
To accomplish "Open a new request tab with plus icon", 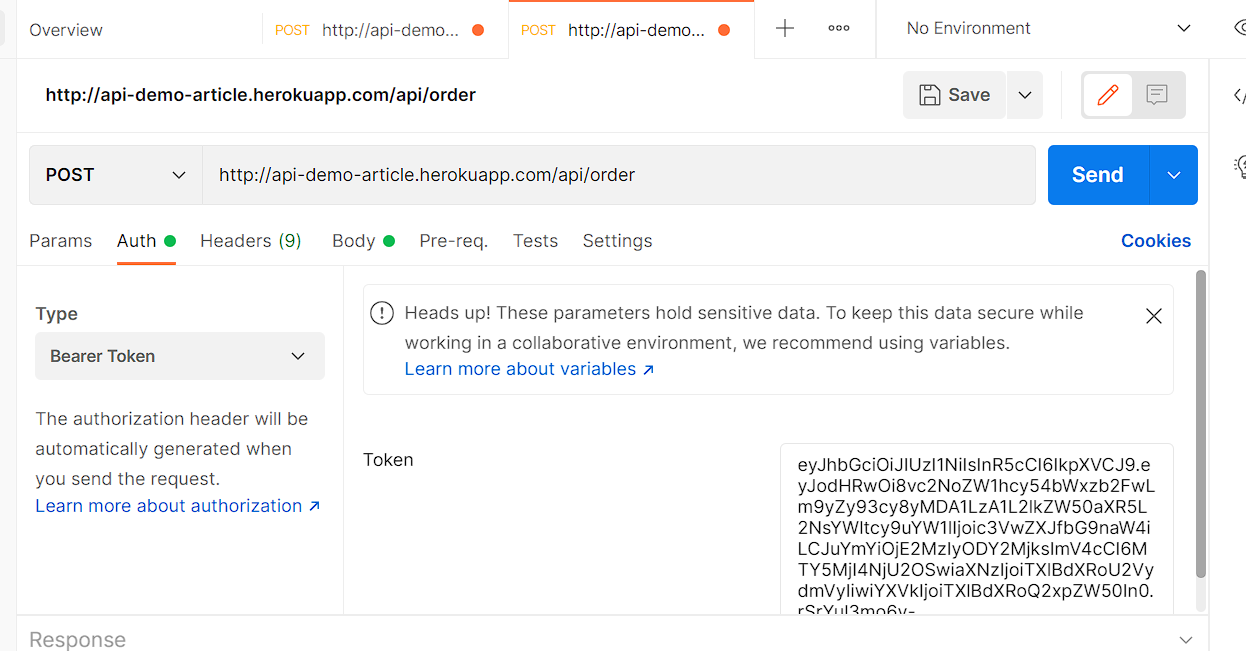I will tap(785, 29).
